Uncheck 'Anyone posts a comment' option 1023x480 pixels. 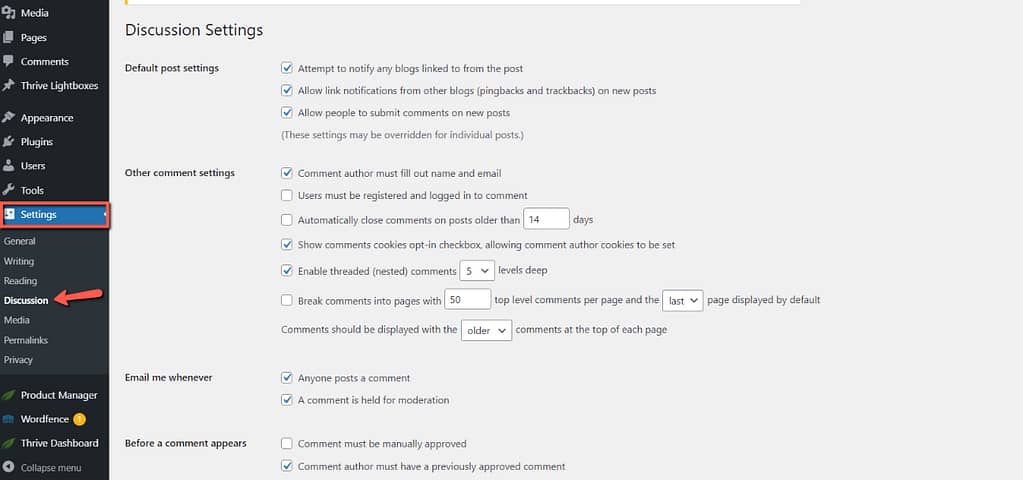(x=286, y=378)
